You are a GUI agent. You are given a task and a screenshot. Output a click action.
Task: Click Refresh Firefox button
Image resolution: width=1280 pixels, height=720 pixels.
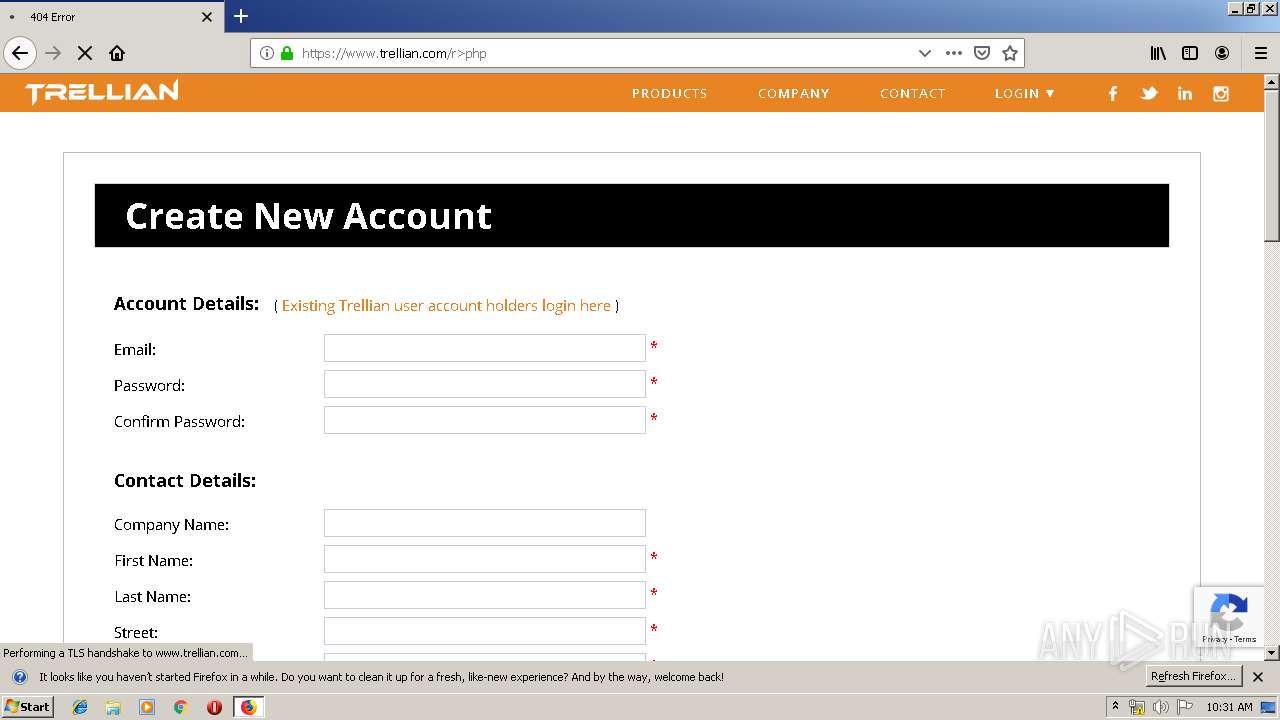1193,676
